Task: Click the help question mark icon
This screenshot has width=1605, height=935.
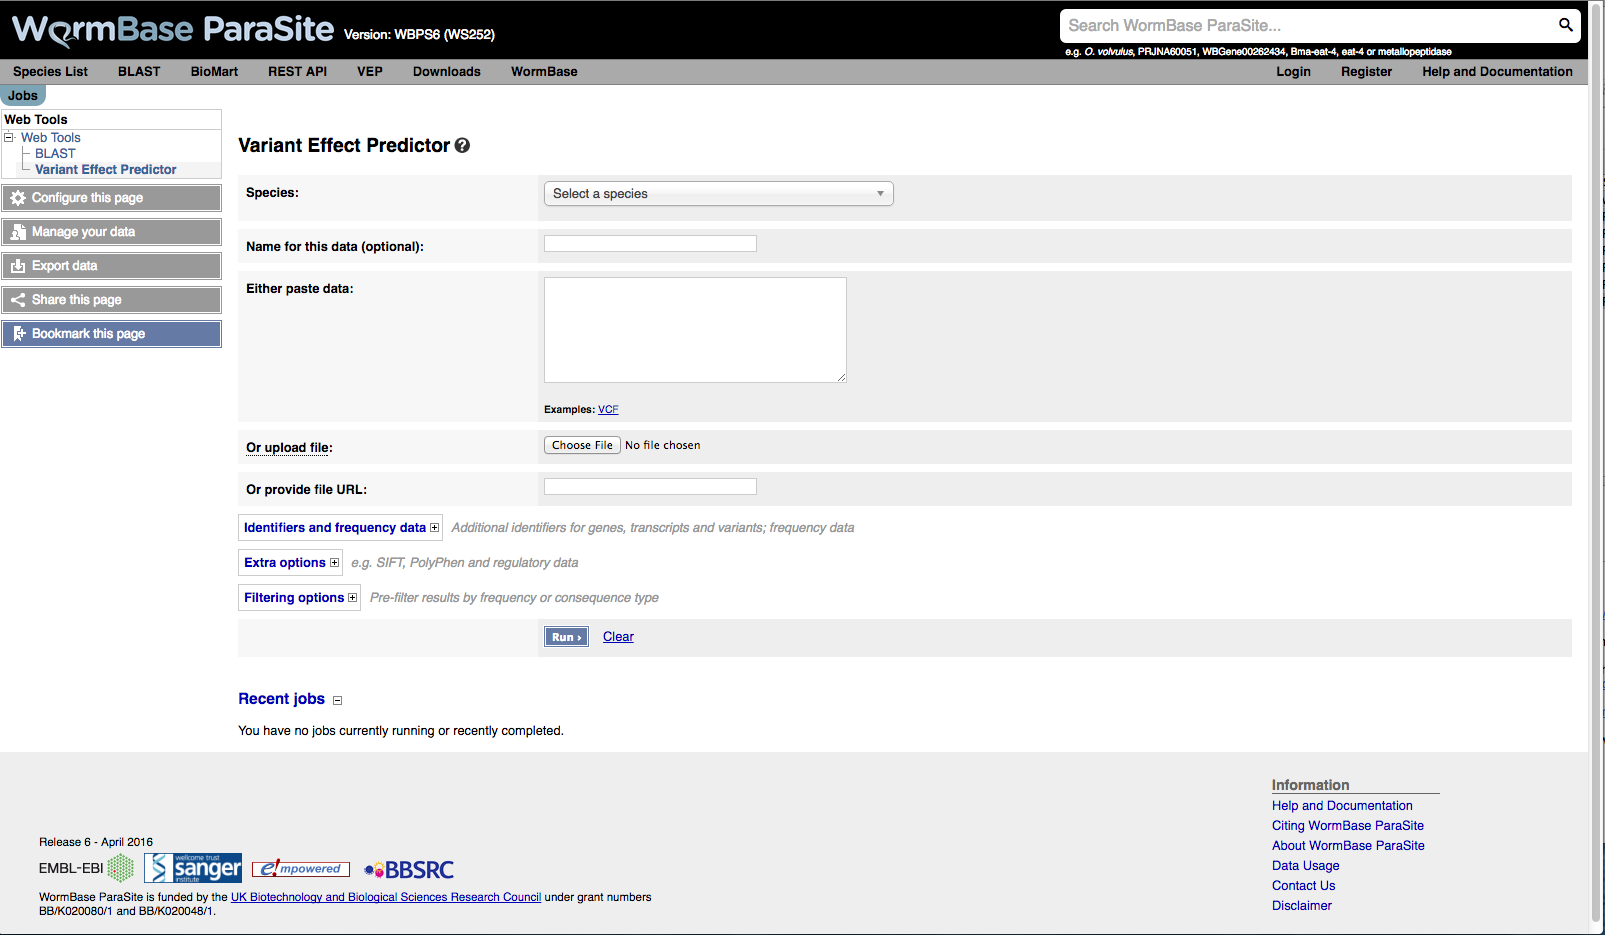Action: pos(462,146)
